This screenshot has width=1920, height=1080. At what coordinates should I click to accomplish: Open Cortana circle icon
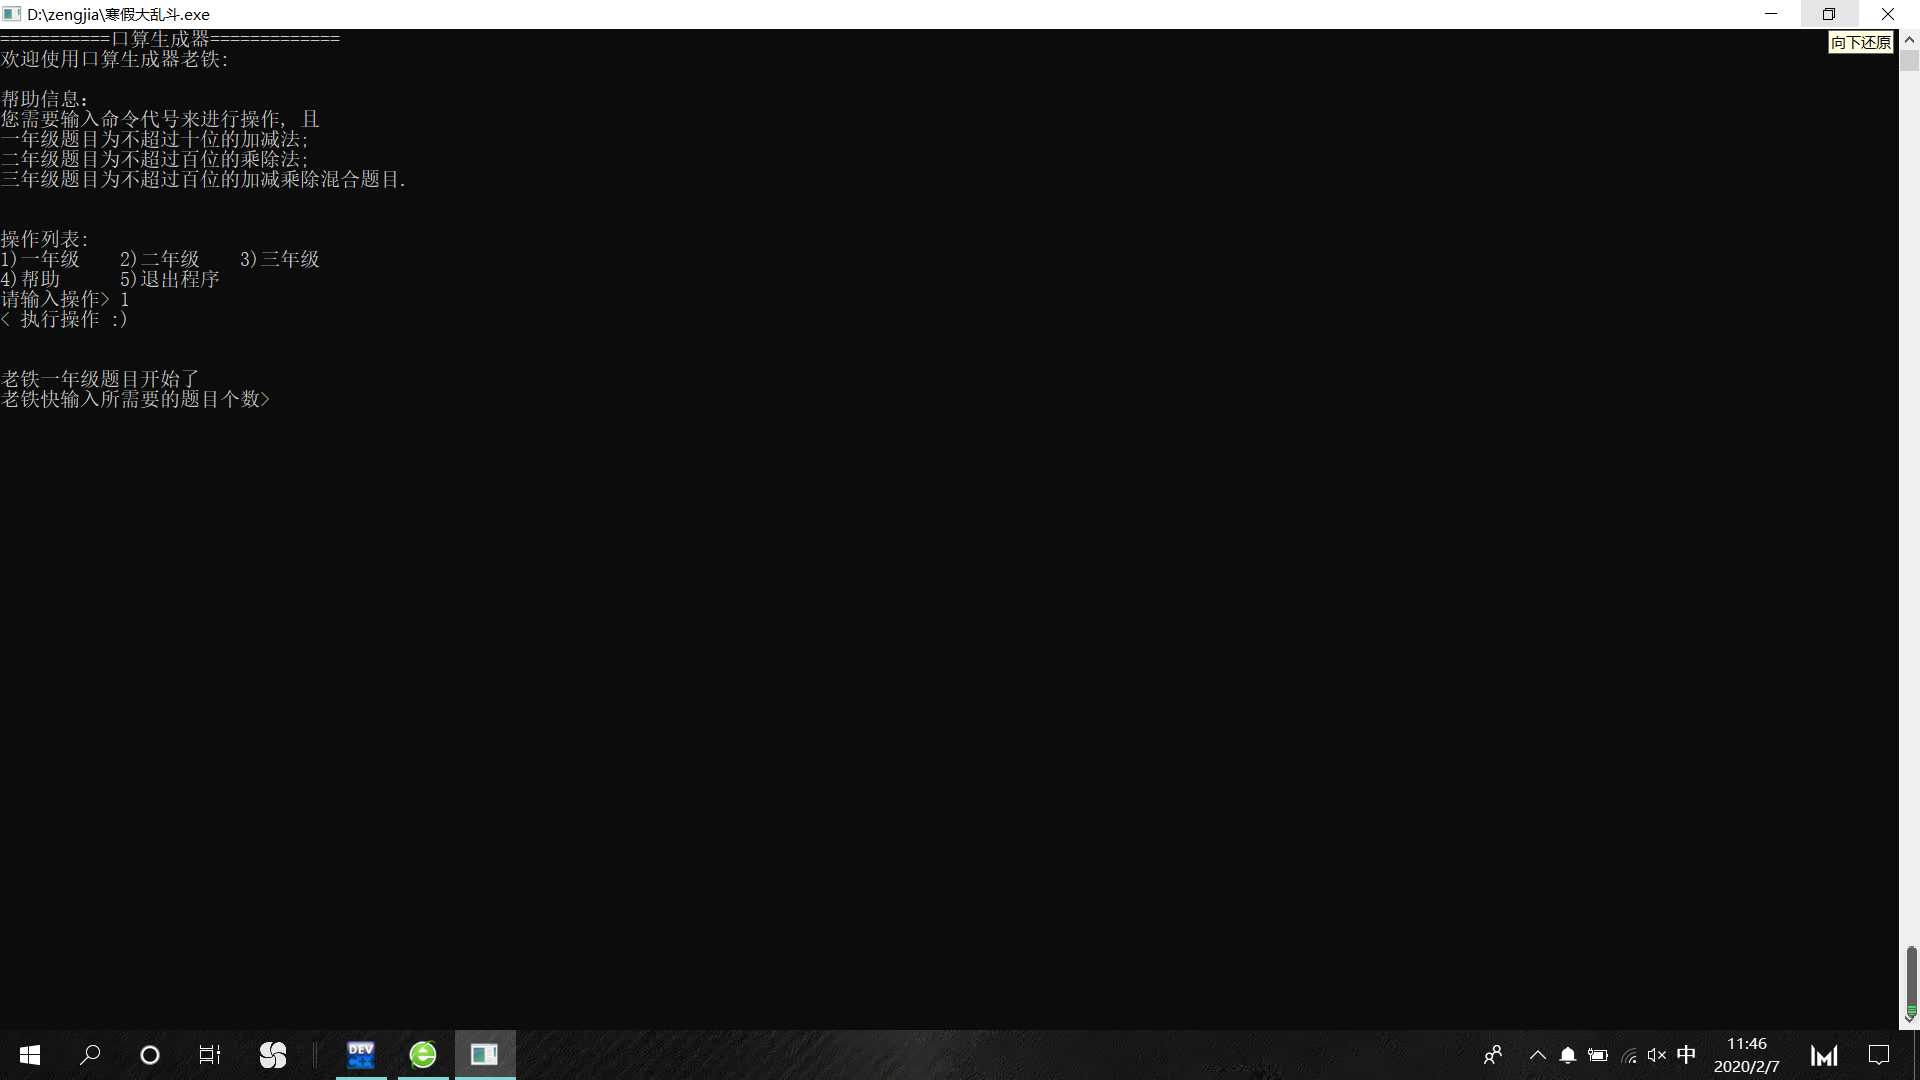150,1055
